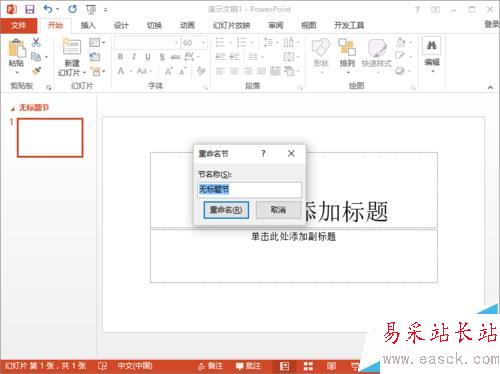This screenshot has height=374, width=500.
Task: Open the Arrange objects icon
Action: pyautogui.click(x=347, y=47)
